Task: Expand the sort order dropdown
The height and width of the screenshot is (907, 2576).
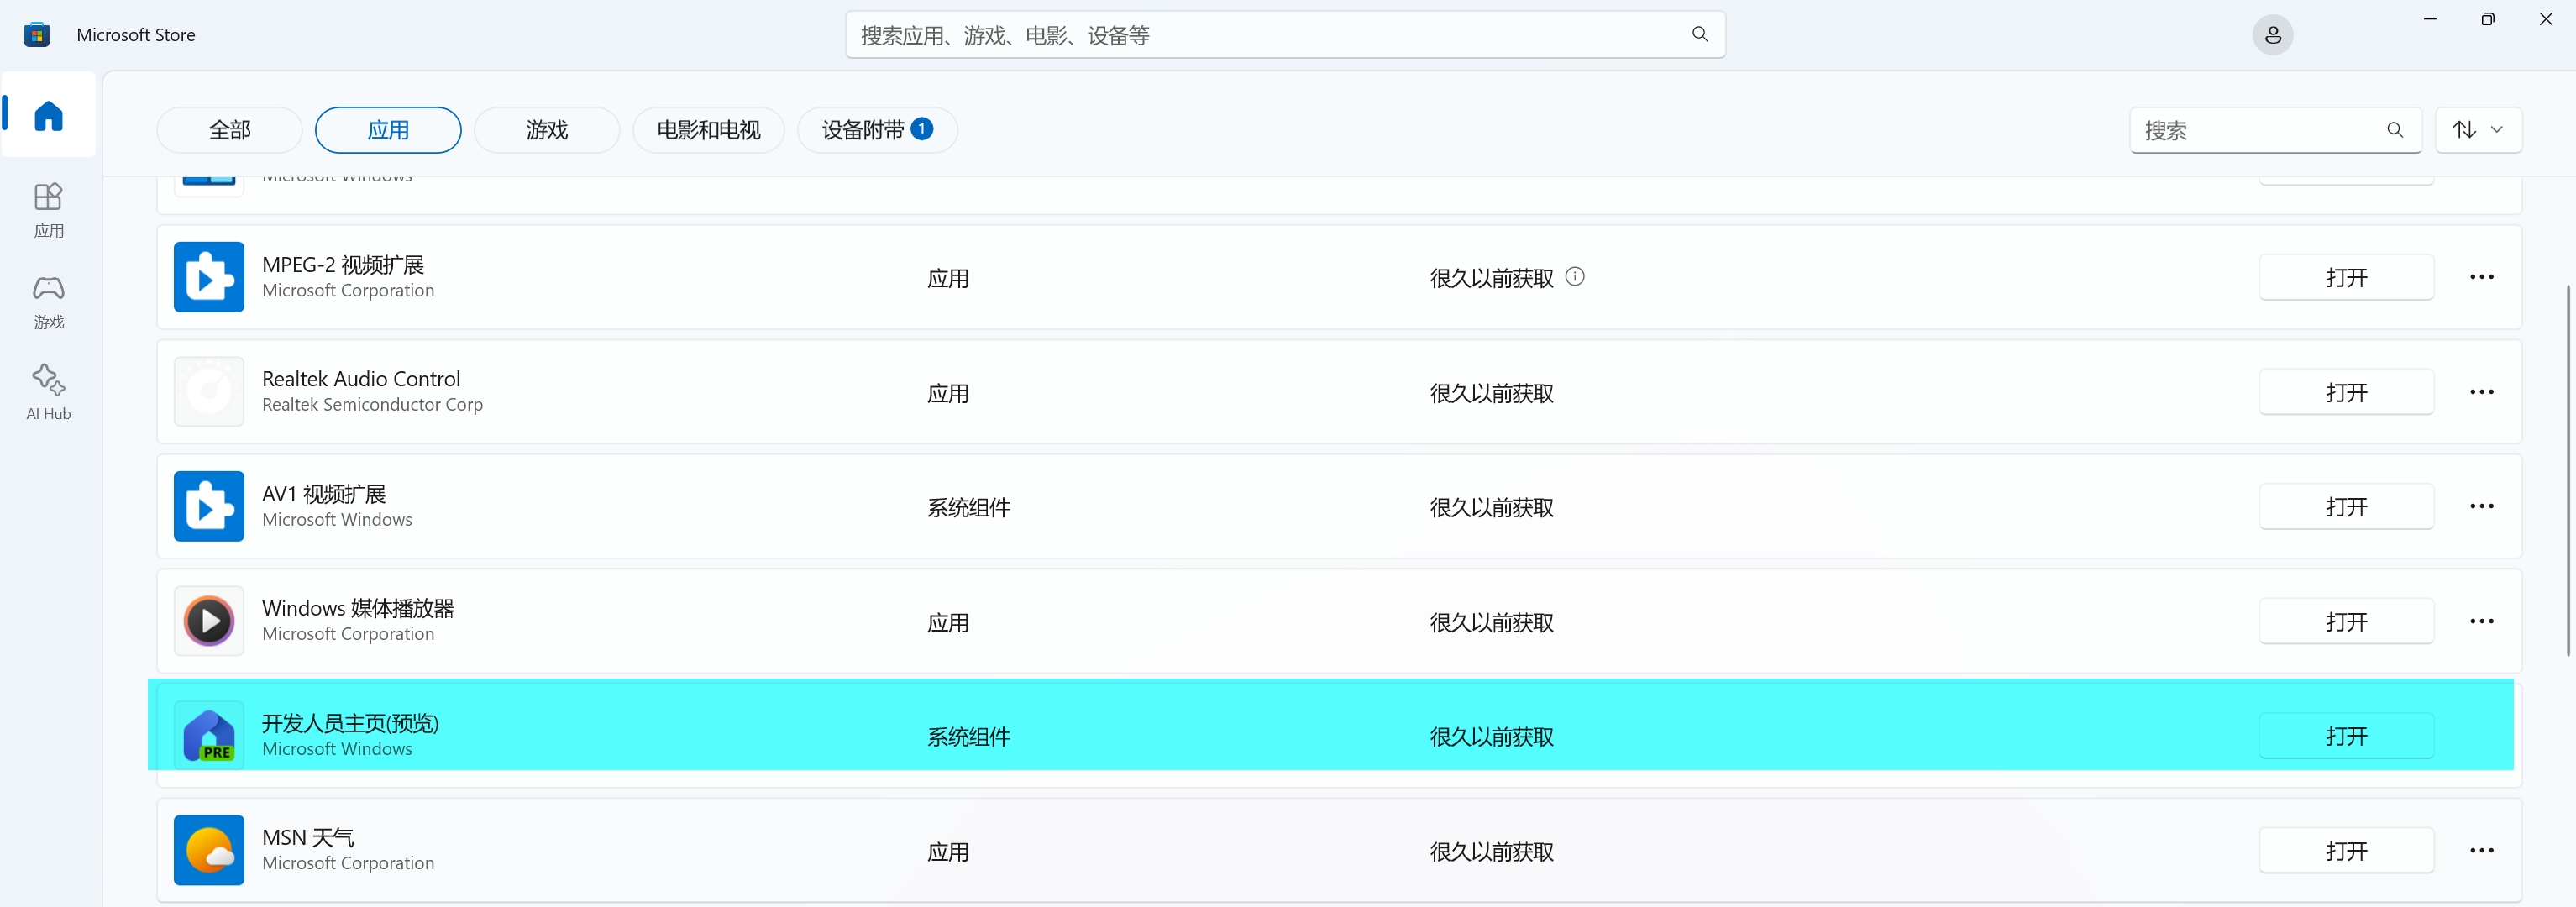Action: (x=2478, y=130)
